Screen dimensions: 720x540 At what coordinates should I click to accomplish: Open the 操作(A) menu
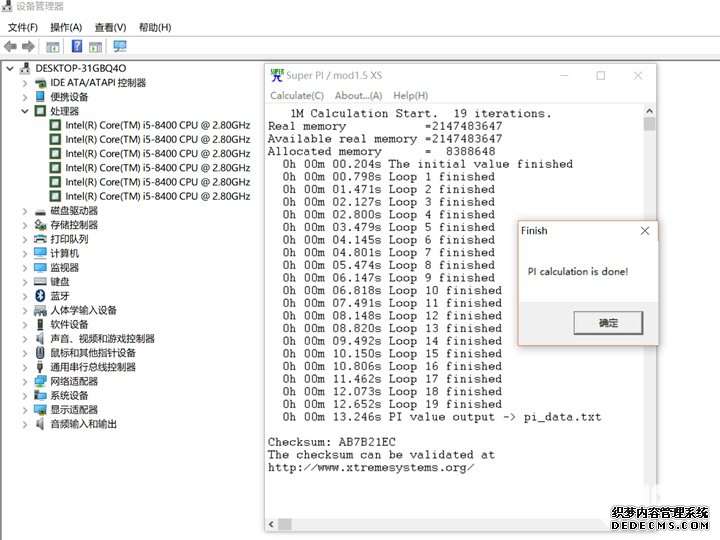coord(66,28)
